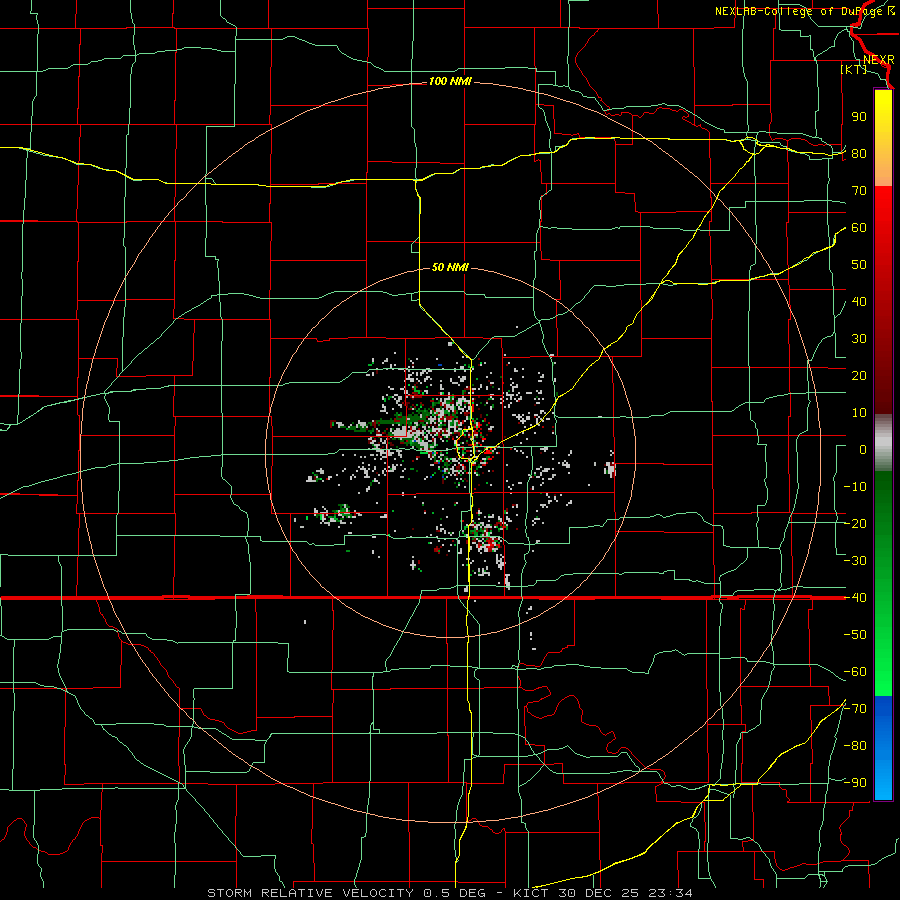This screenshot has height=900, width=900.
Task: Click the 100 NMI range ring label
Action: coord(450,82)
